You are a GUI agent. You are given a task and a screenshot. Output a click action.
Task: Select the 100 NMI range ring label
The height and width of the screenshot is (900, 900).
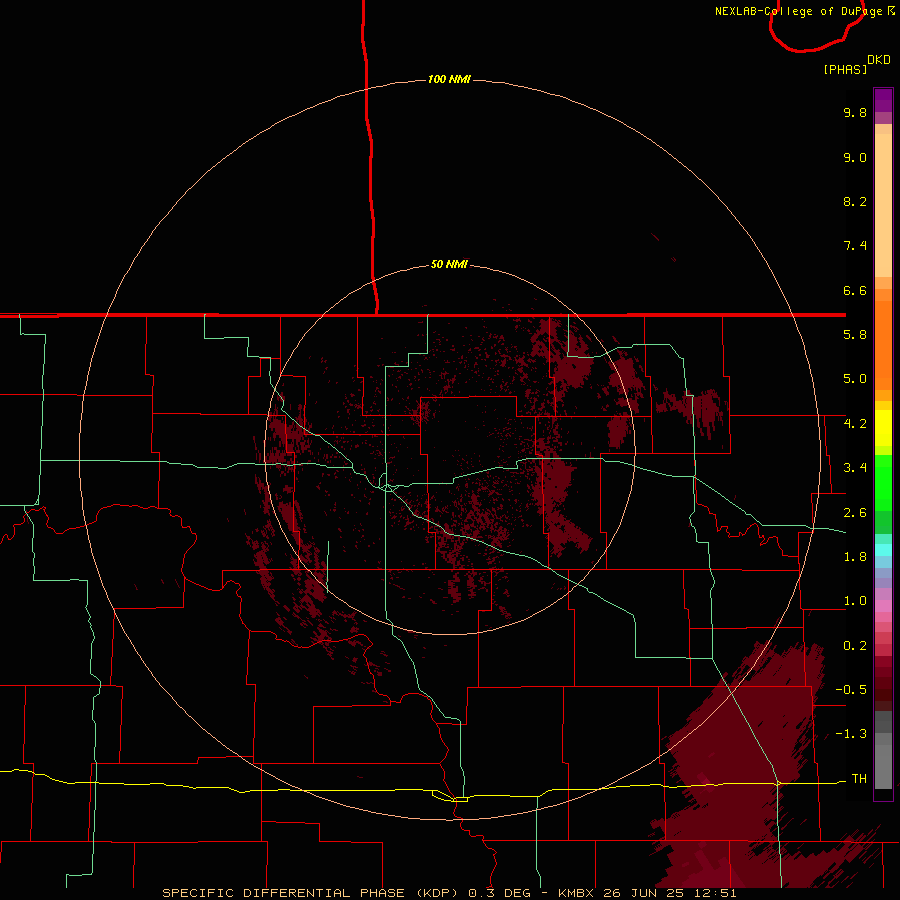click(449, 79)
